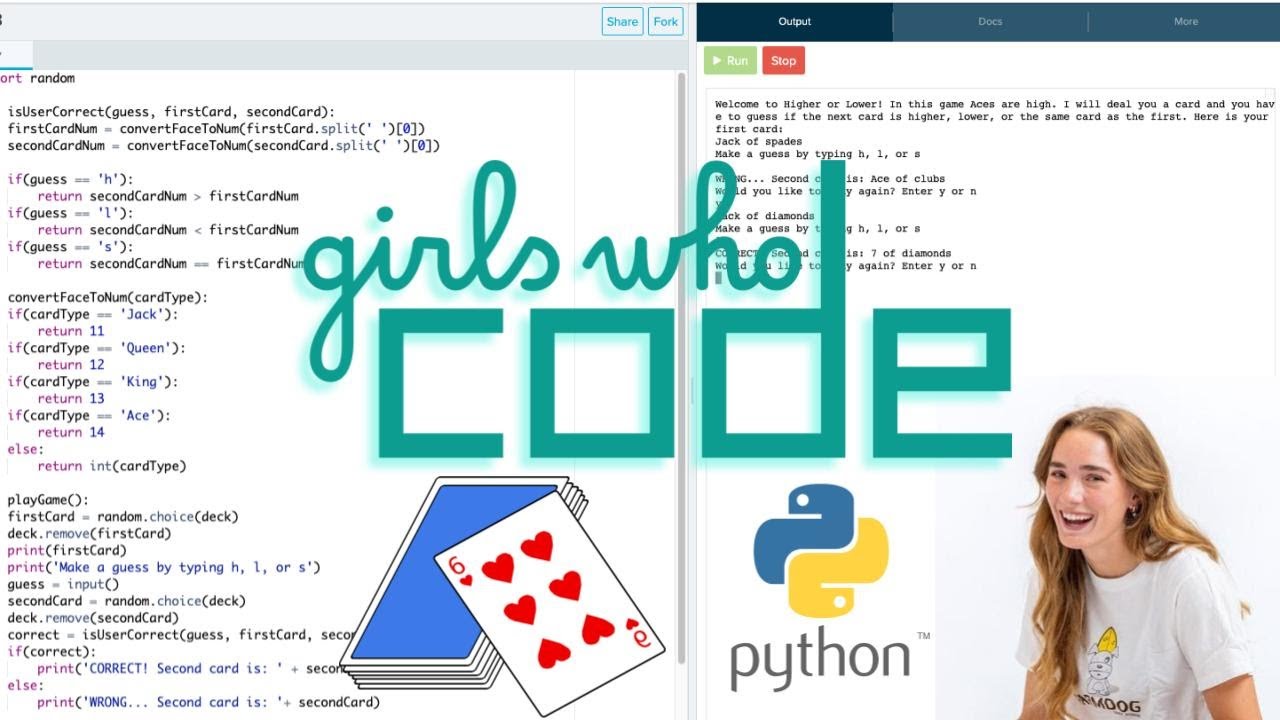1280x720 pixels.
Task: Click the print 'WRONG... Second card is' code line
Action: (208, 702)
